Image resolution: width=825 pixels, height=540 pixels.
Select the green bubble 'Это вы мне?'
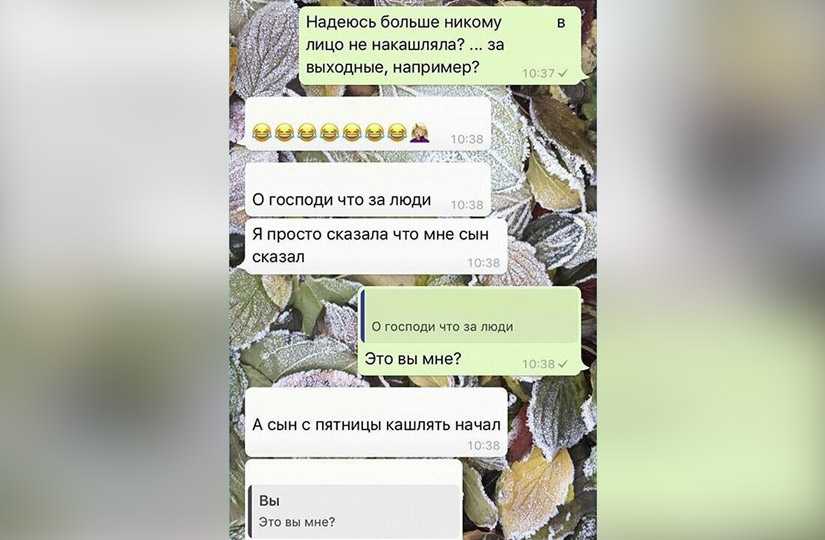(x=469, y=331)
